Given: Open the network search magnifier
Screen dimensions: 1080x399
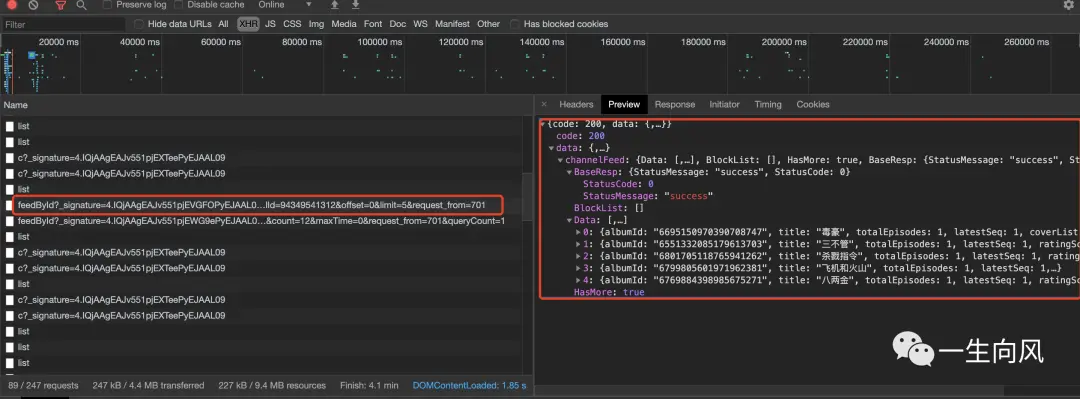Looking at the screenshot, I should [x=81, y=5].
